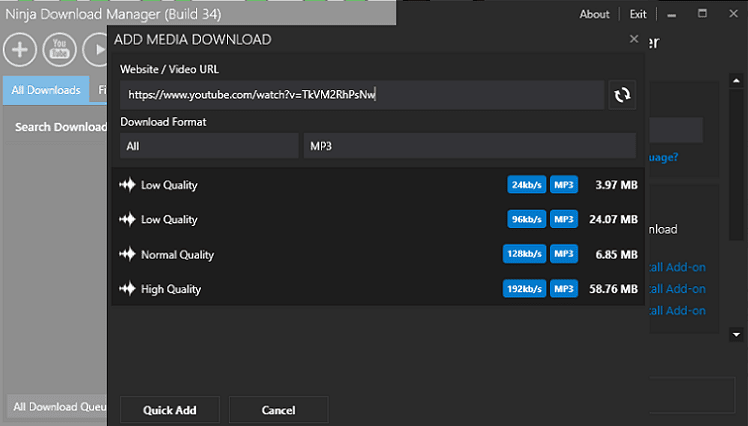This screenshot has width=748, height=426.
Task: Click the Quick Add button
Action: 170,410
